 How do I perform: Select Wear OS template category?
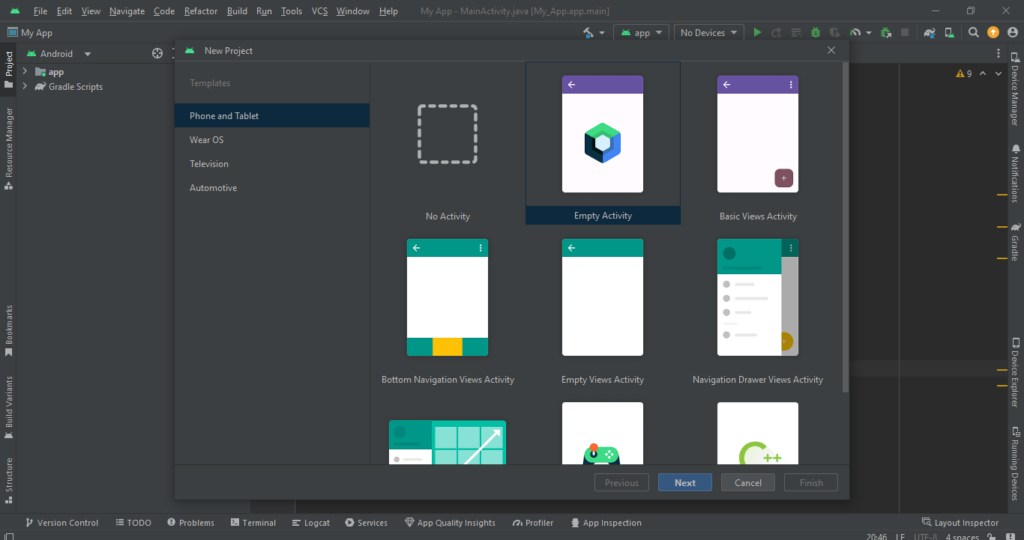click(207, 140)
